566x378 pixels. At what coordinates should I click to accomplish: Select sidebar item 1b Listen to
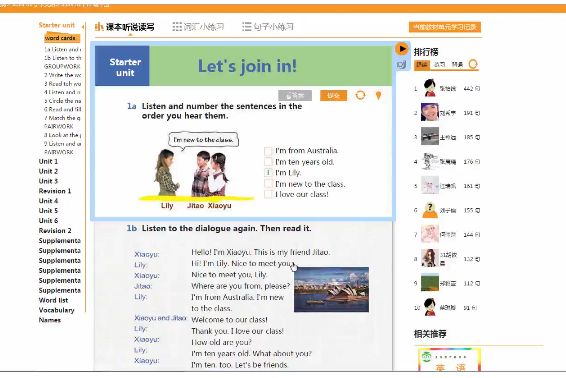tap(62, 58)
